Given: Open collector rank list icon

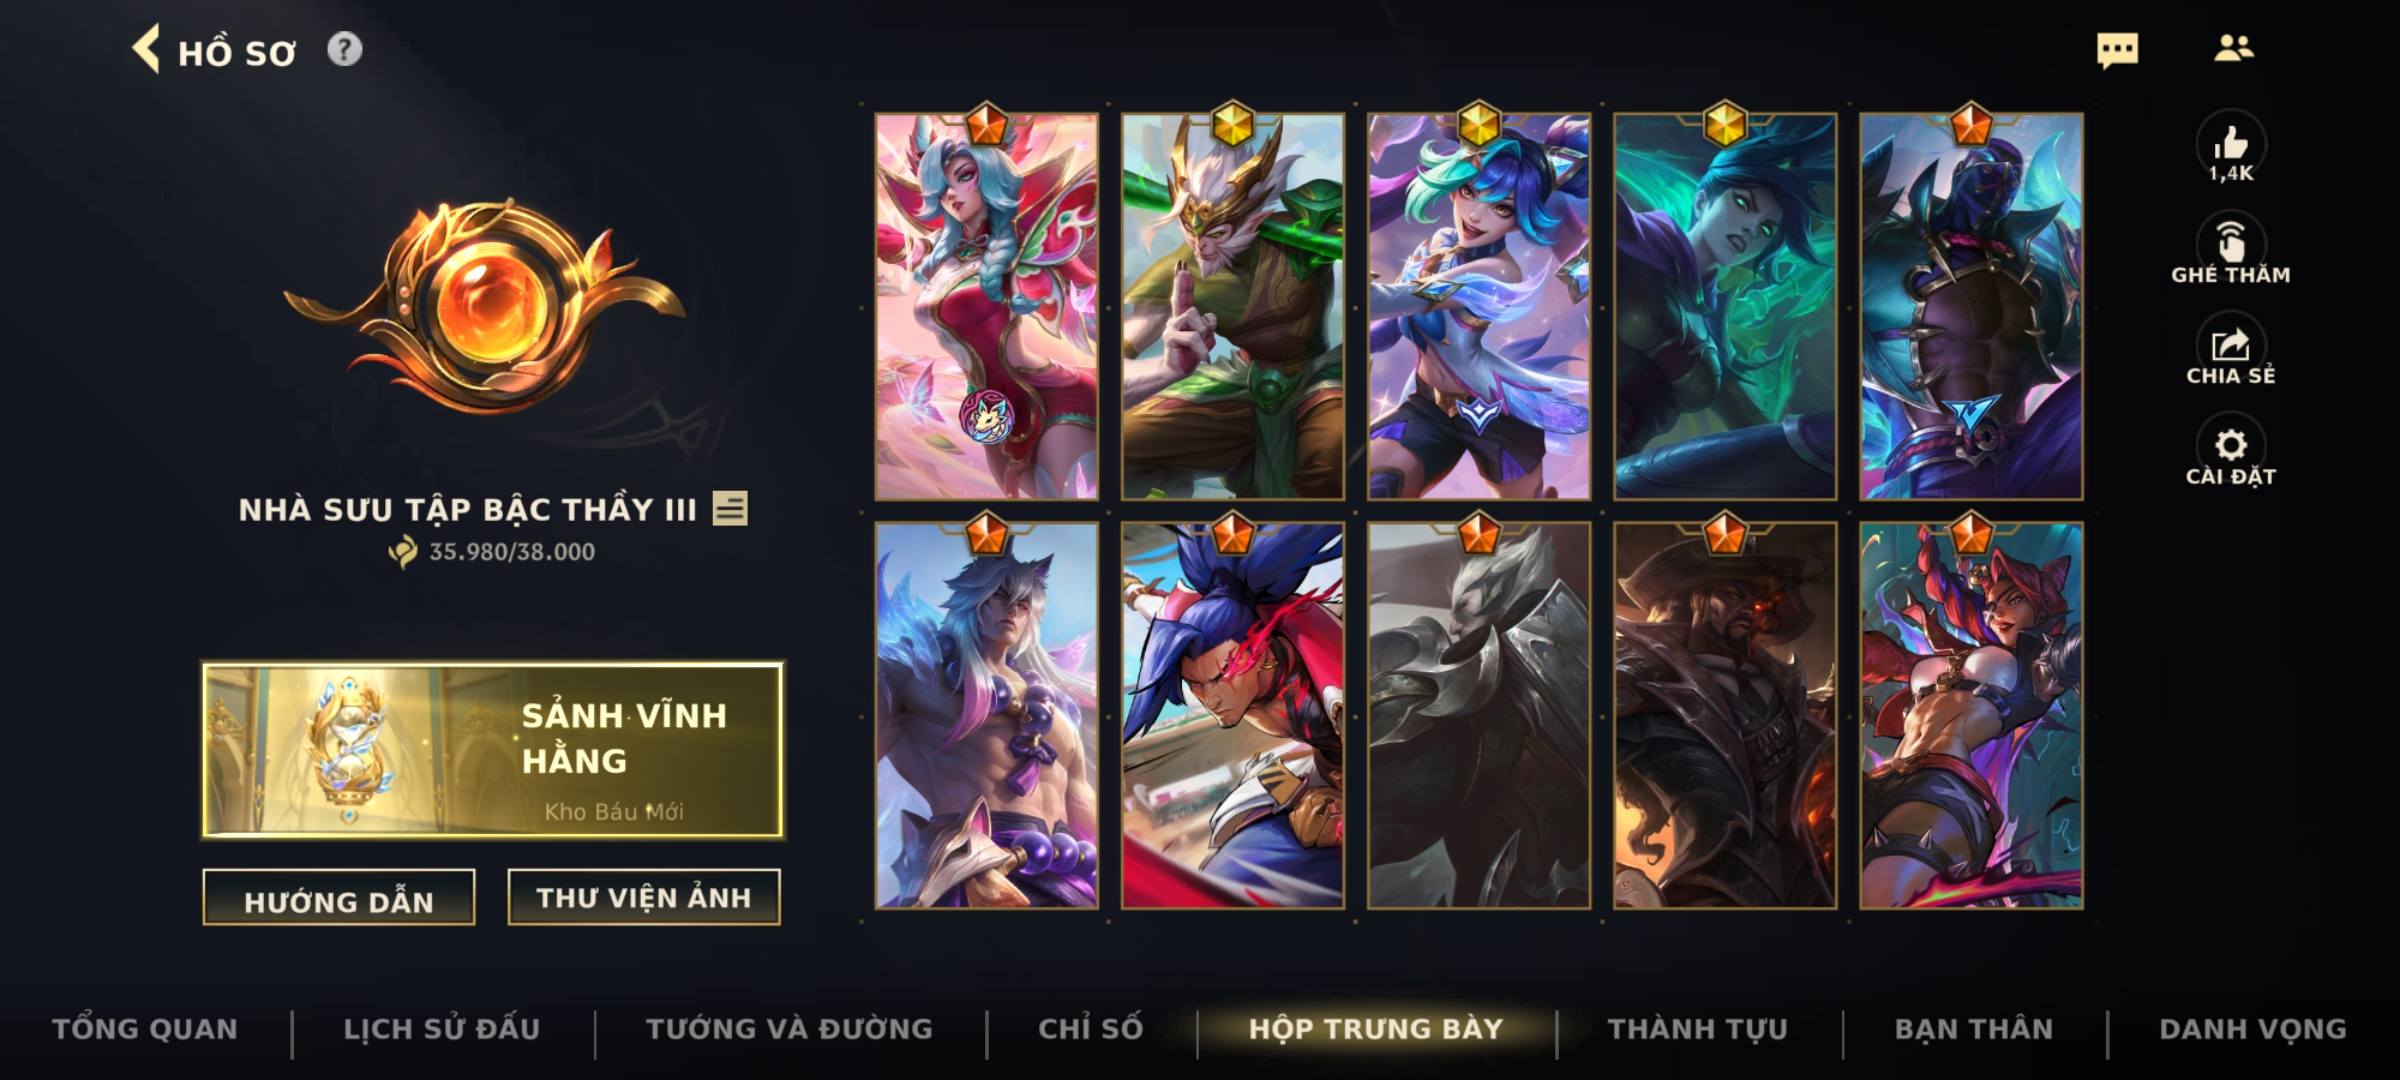Looking at the screenshot, I should pyautogui.click(x=730, y=509).
